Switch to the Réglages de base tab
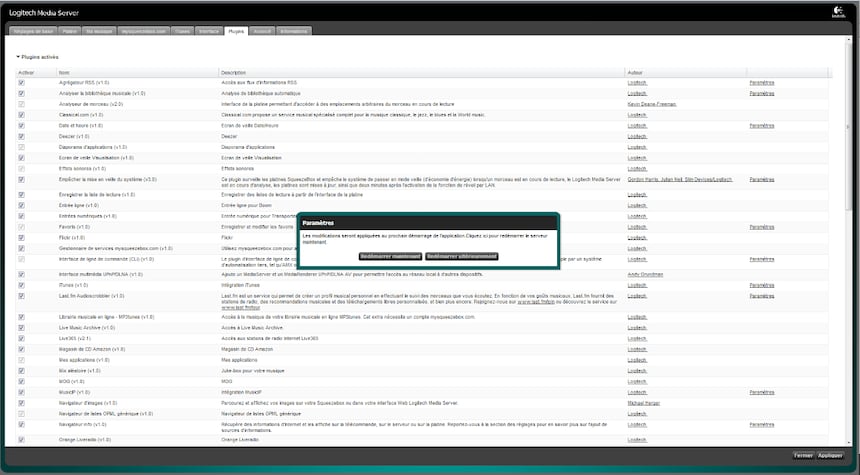 (x=33, y=31)
